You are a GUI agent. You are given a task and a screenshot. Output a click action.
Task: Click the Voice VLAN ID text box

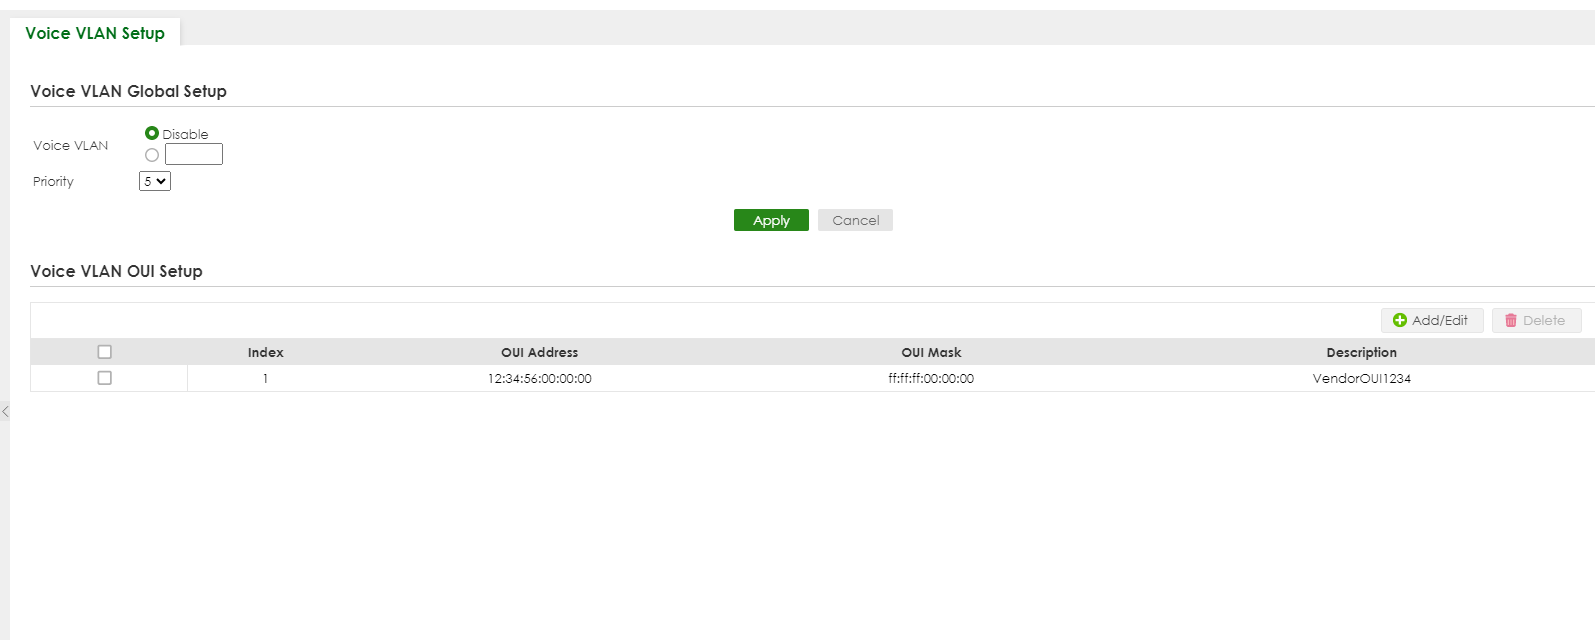[194, 154]
